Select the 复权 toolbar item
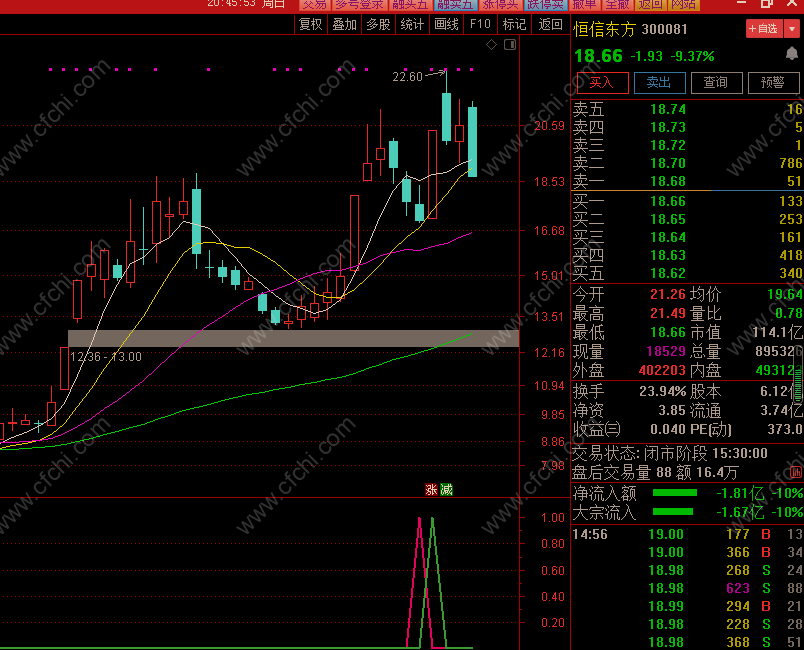804x650 pixels. click(311, 24)
